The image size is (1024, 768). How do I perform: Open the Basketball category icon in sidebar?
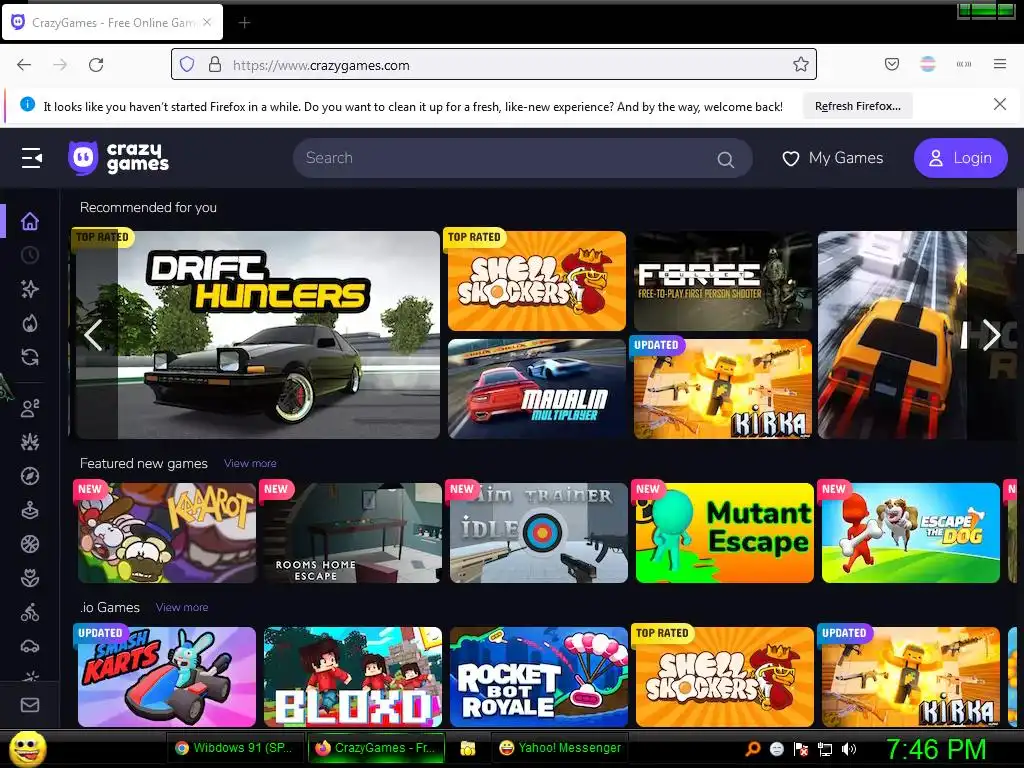[x=30, y=544]
